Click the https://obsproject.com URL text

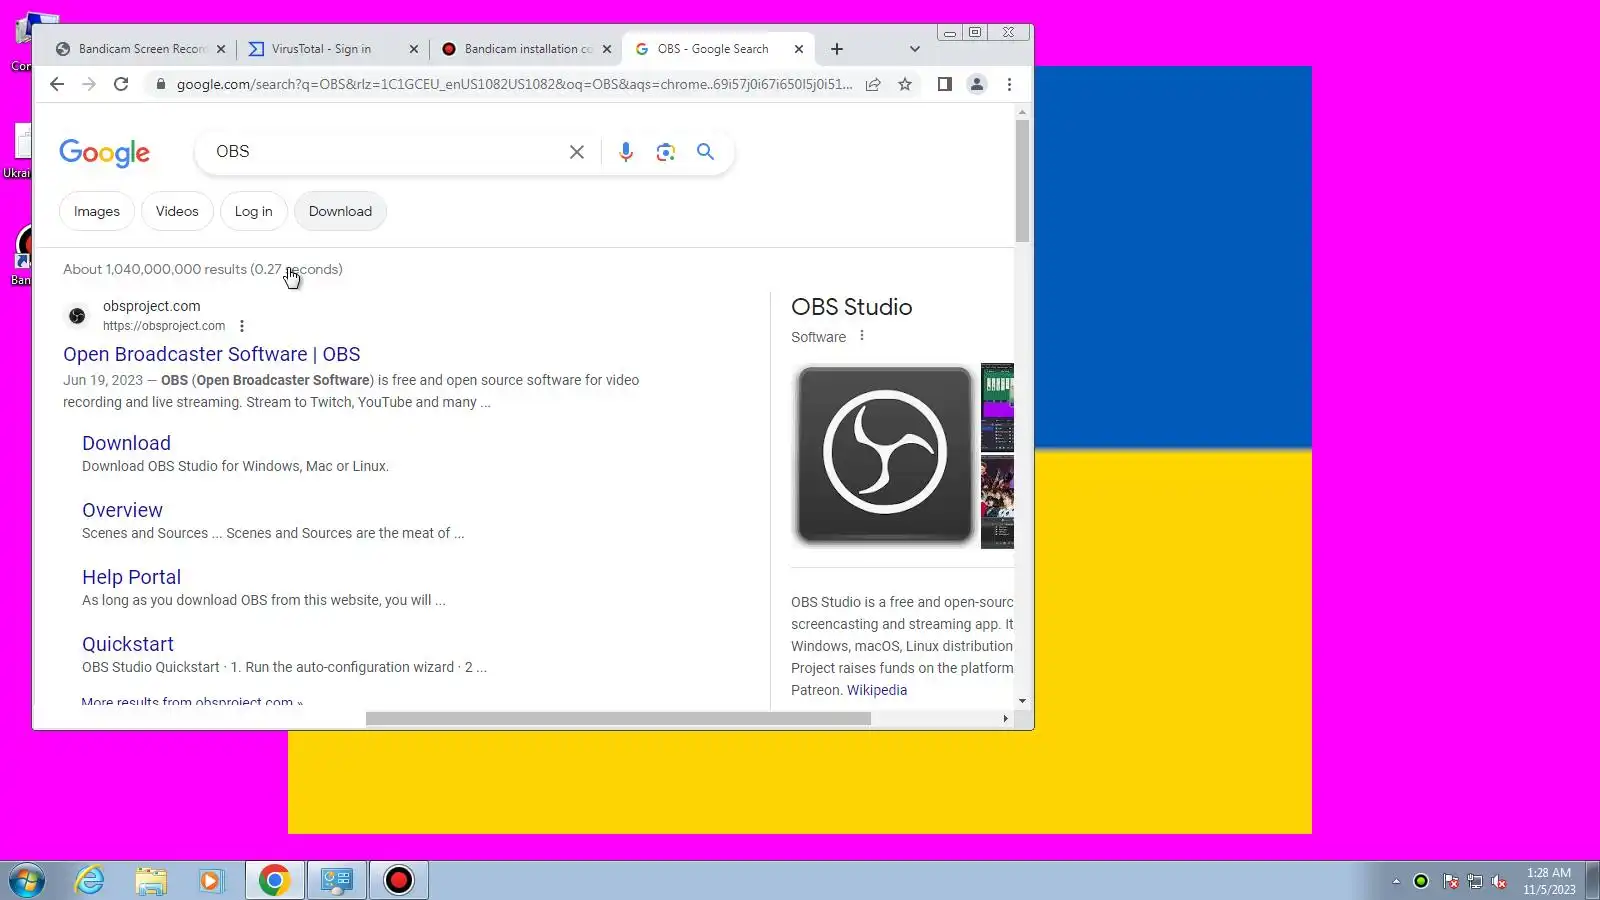point(164,326)
